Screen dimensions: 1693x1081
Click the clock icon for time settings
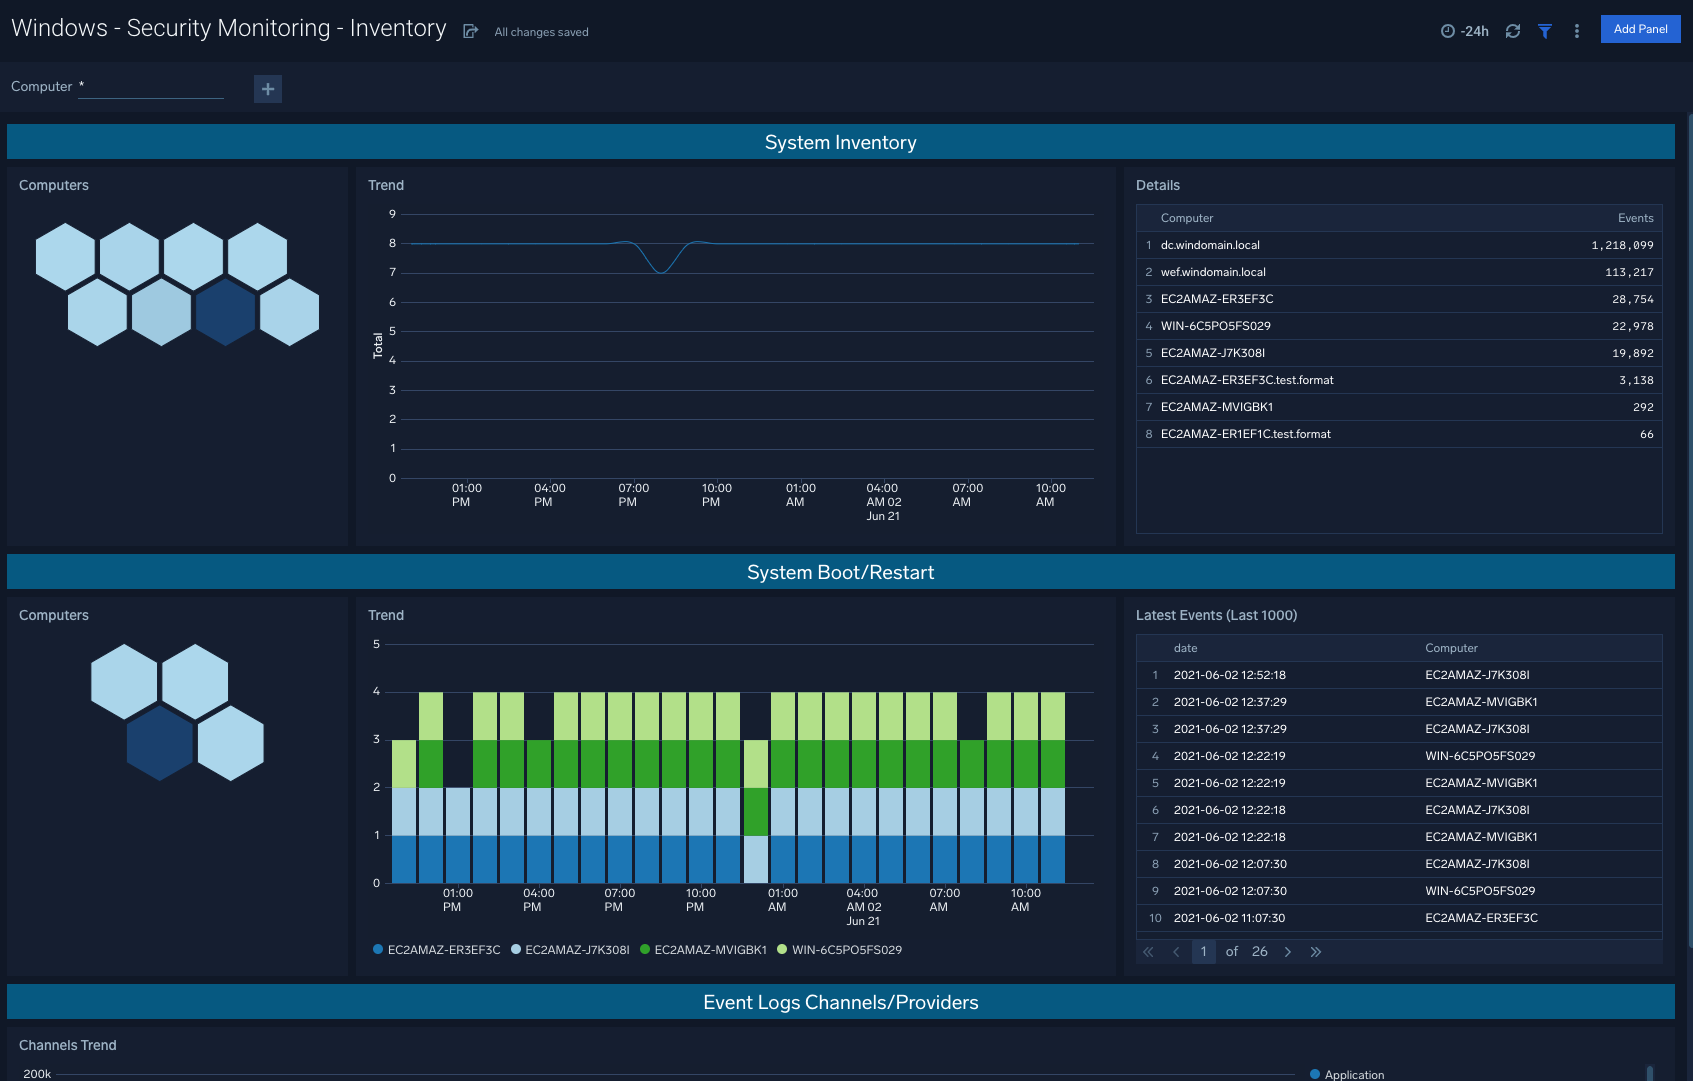coord(1447,31)
